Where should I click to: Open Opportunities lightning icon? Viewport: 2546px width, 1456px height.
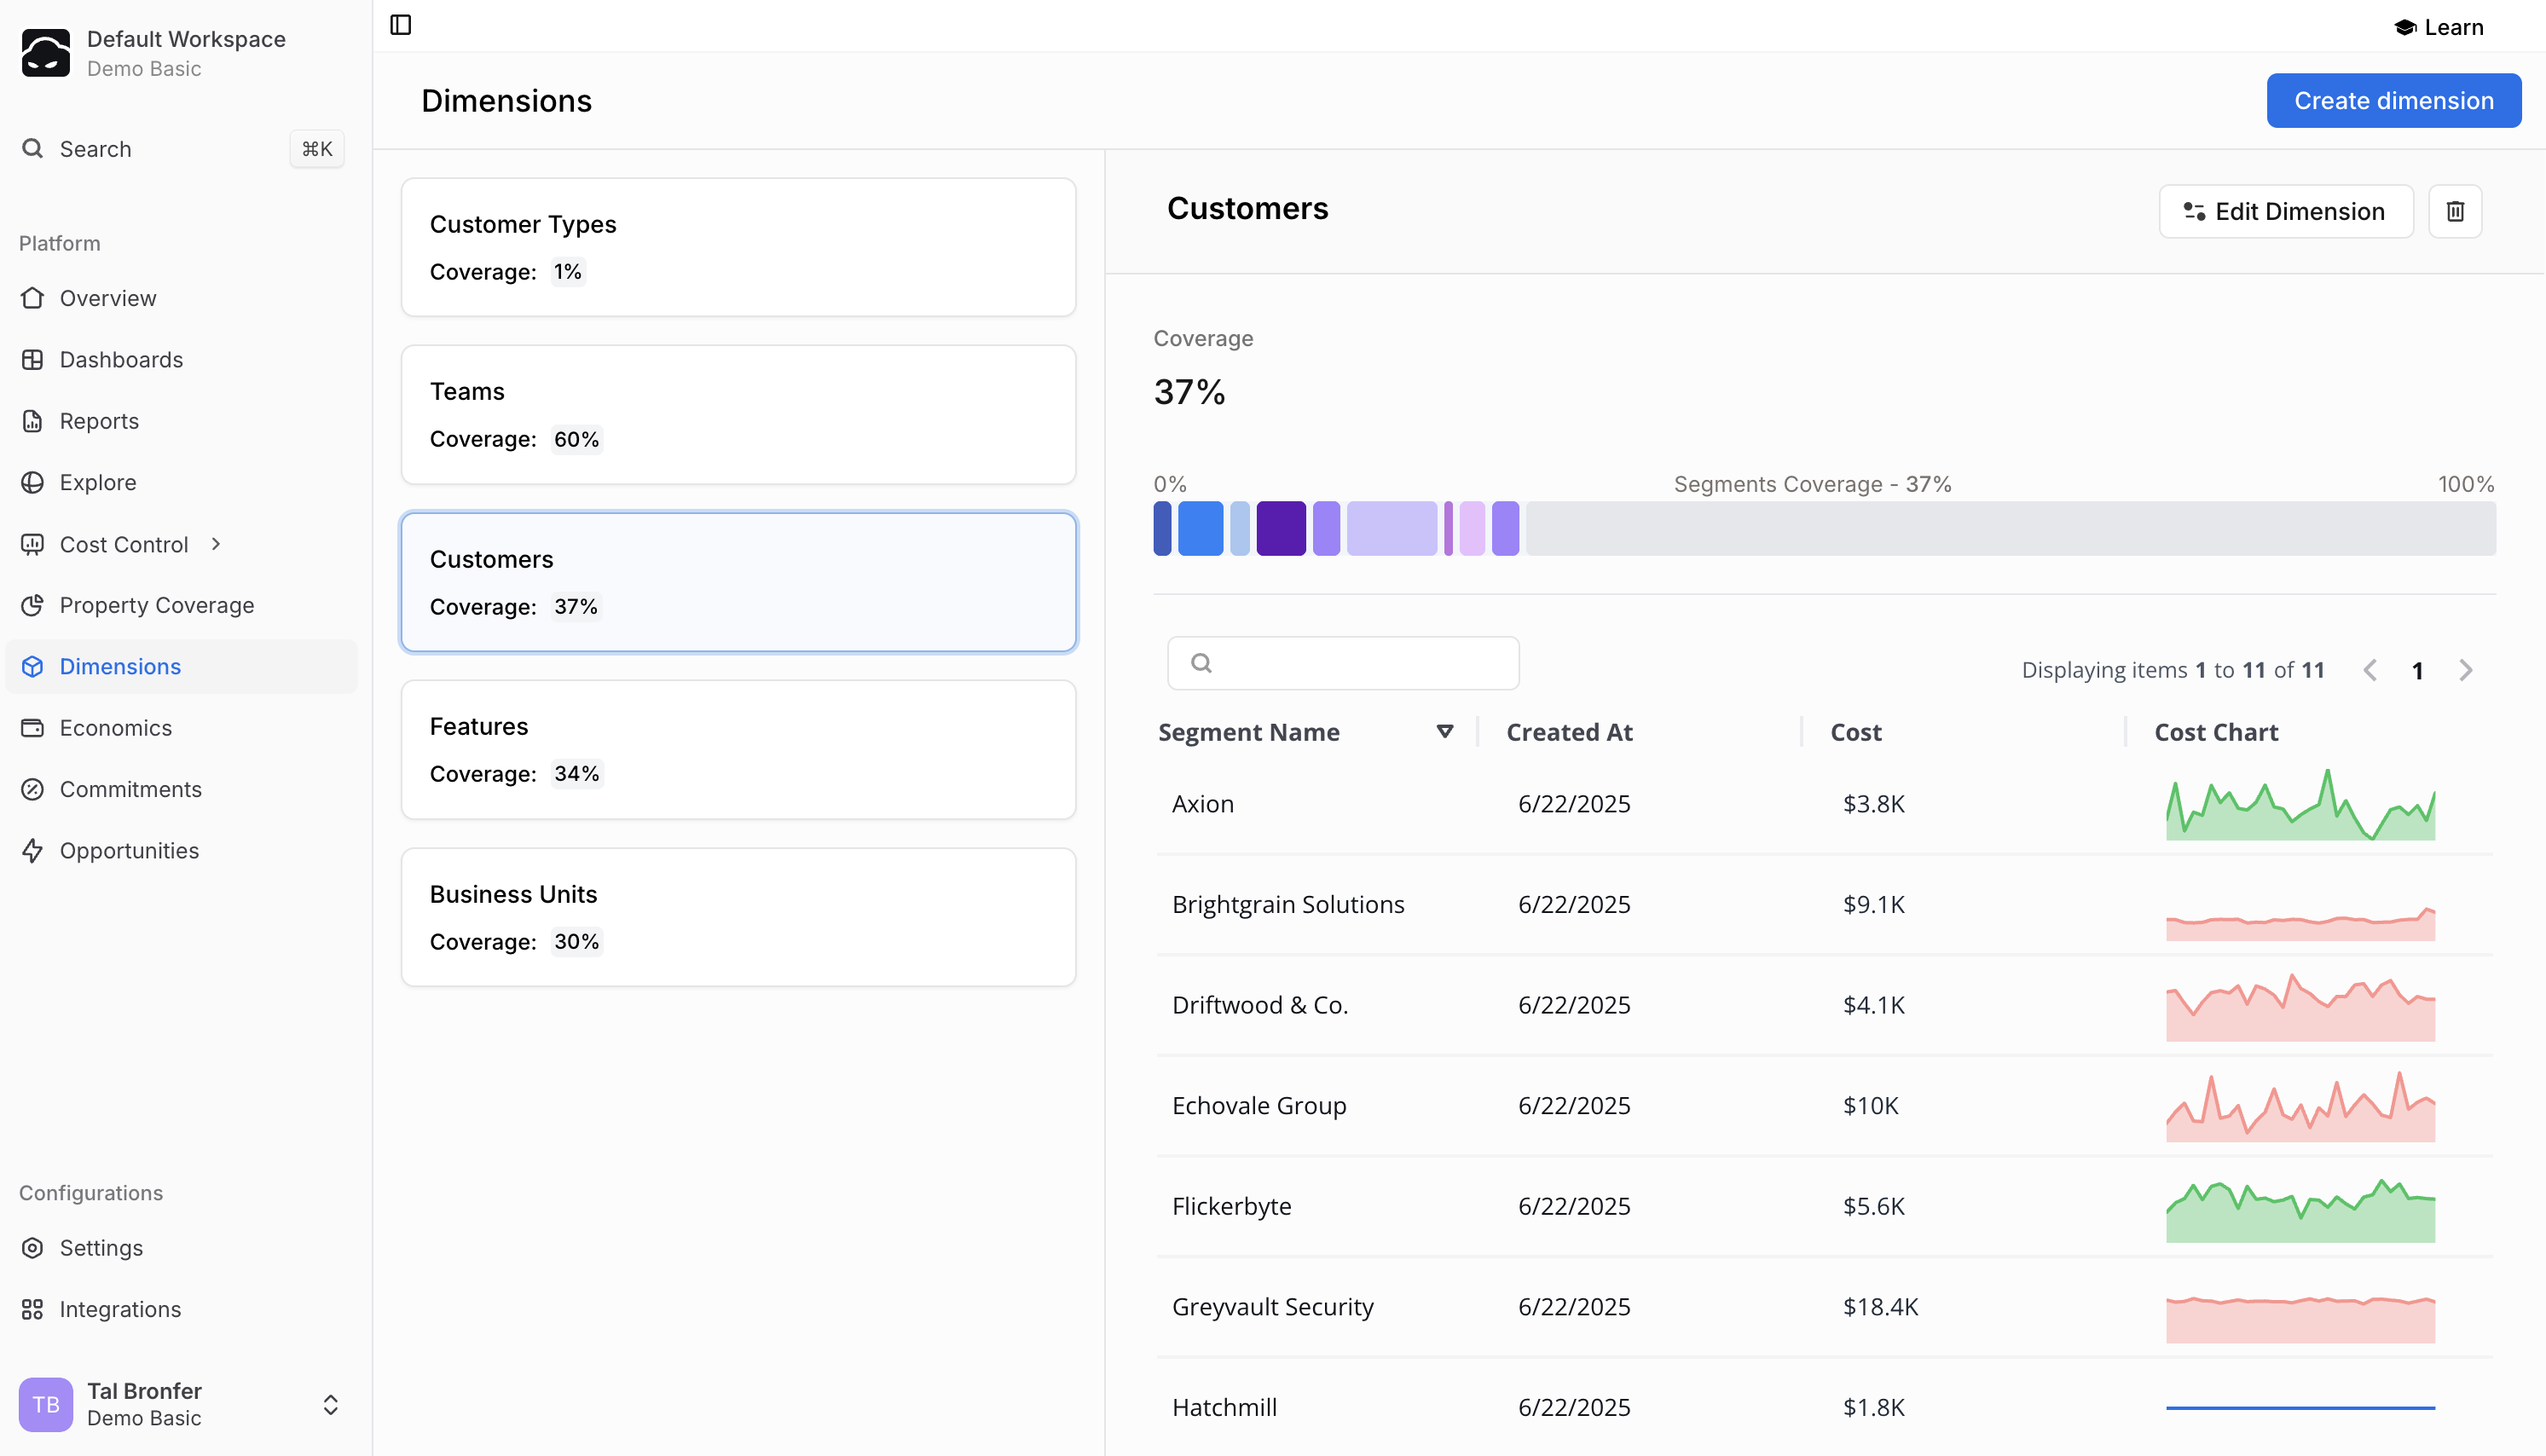33,851
